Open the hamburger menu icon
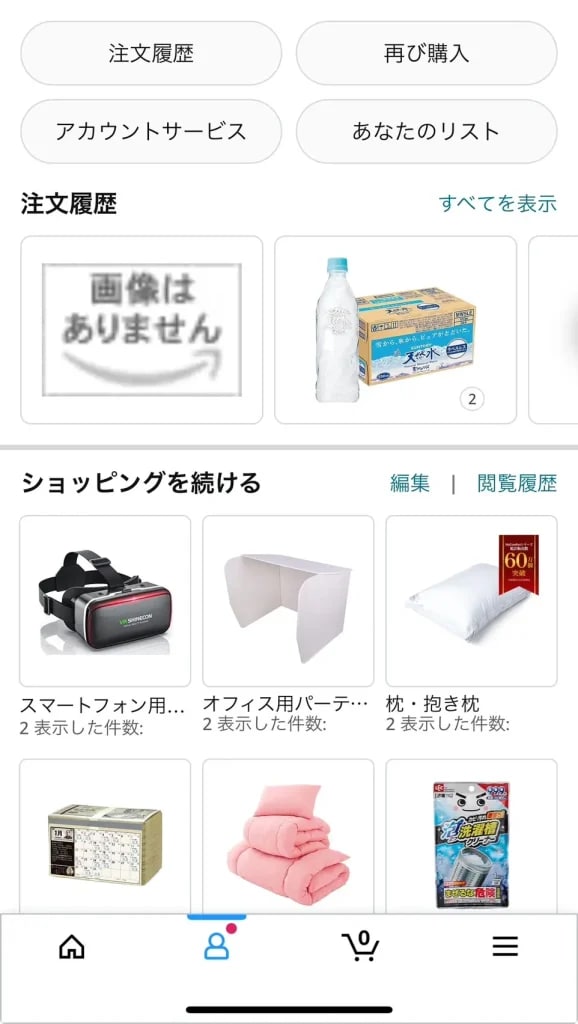The height and width of the screenshot is (1024, 578). tap(505, 946)
